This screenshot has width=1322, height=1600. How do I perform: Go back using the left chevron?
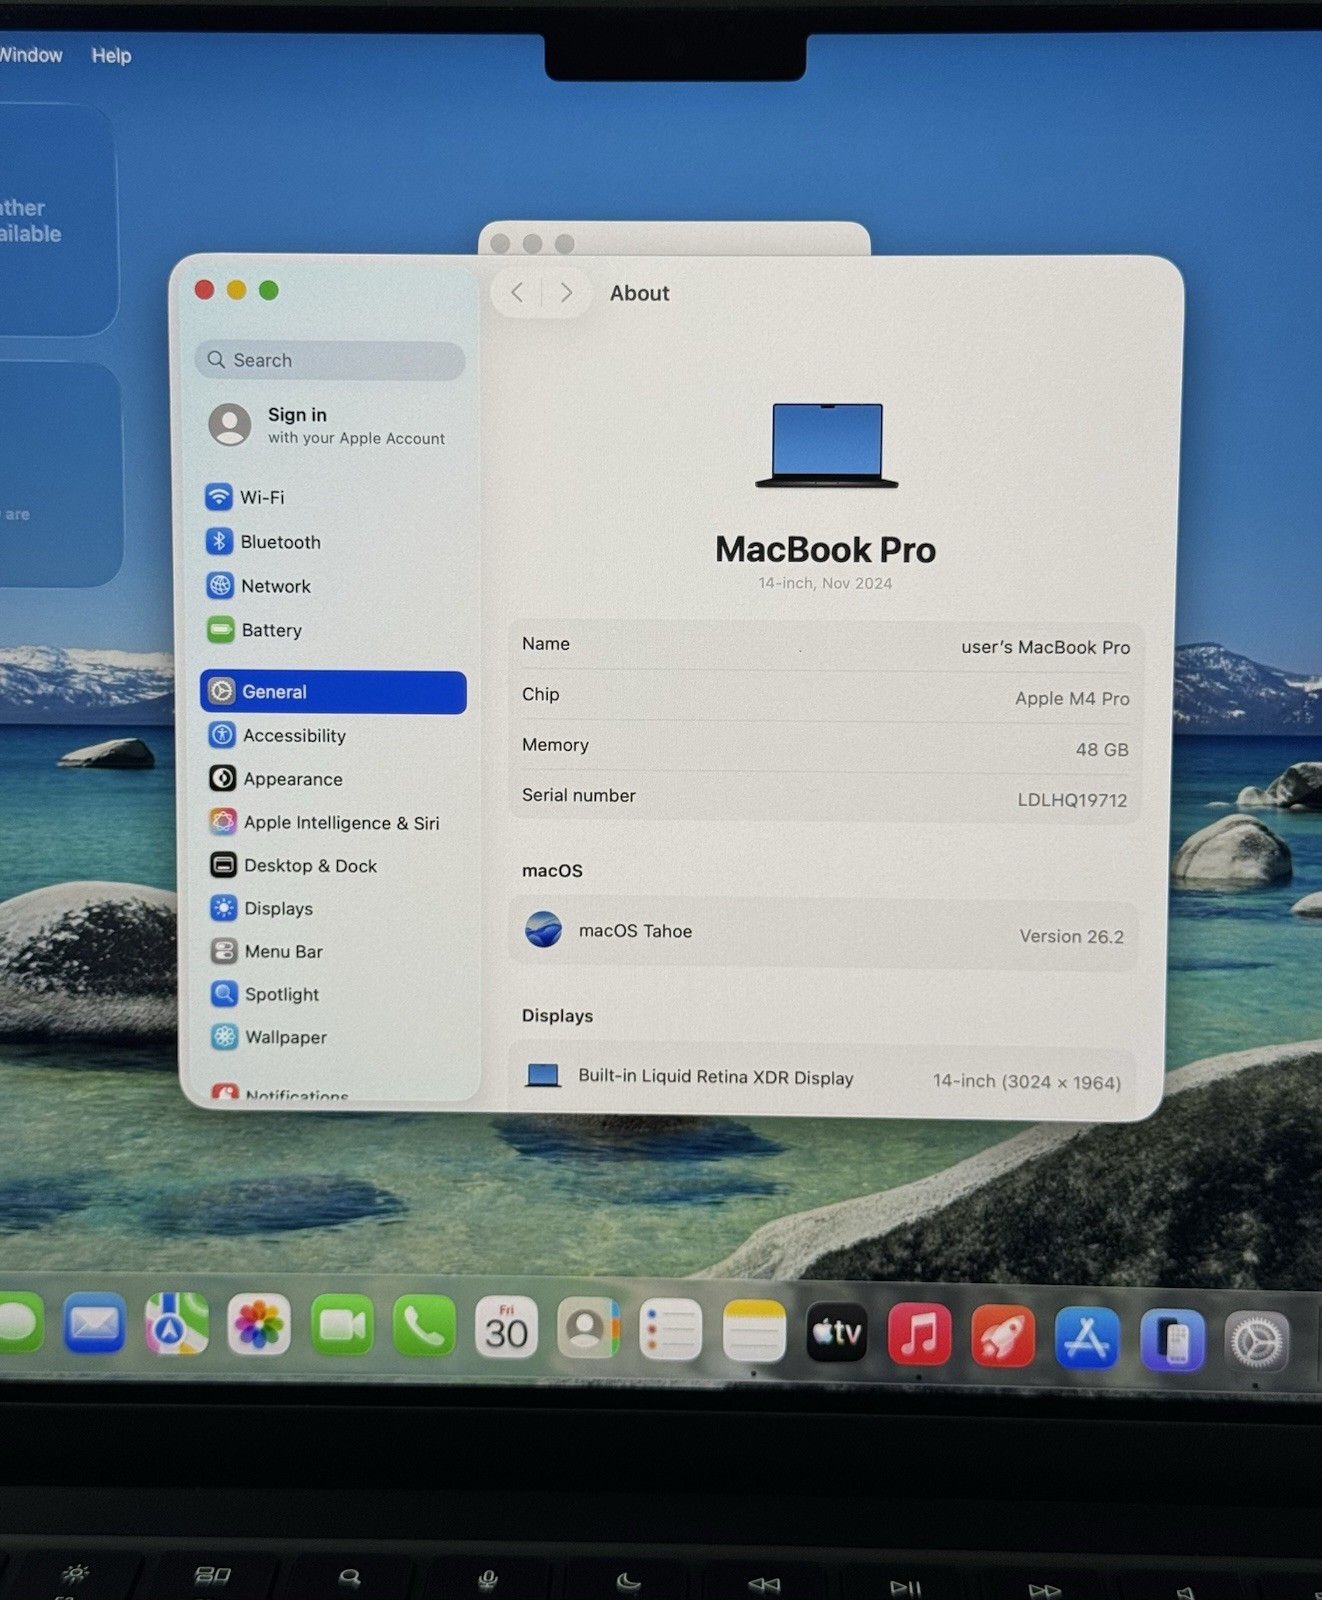point(517,292)
